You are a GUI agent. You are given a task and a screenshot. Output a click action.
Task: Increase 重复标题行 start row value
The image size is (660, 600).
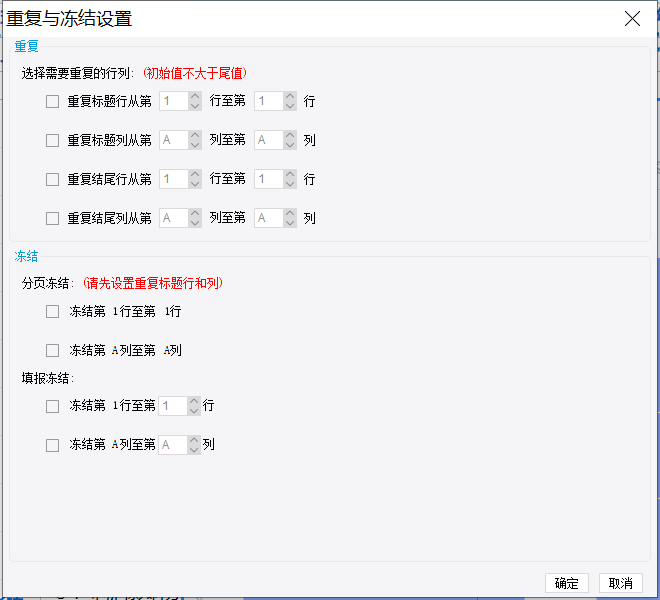(195, 96)
